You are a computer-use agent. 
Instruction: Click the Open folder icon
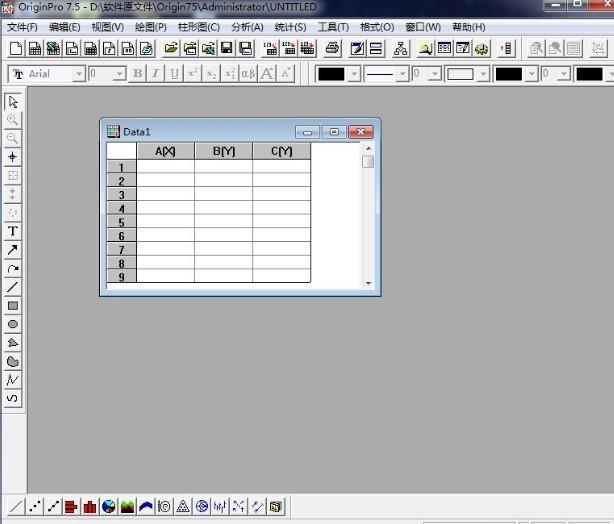coord(171,49)
